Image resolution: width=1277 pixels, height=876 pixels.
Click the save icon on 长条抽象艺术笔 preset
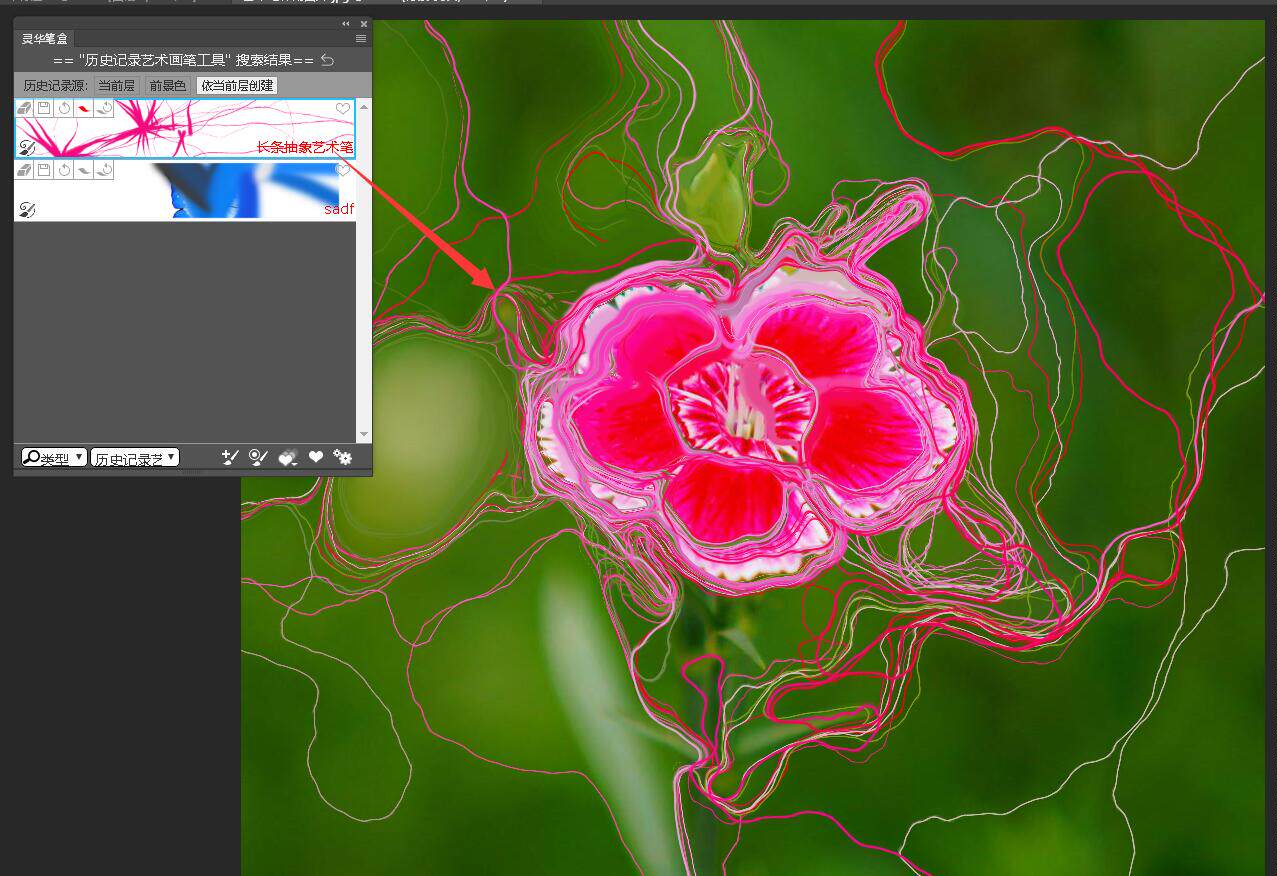[x=44, y=108]
